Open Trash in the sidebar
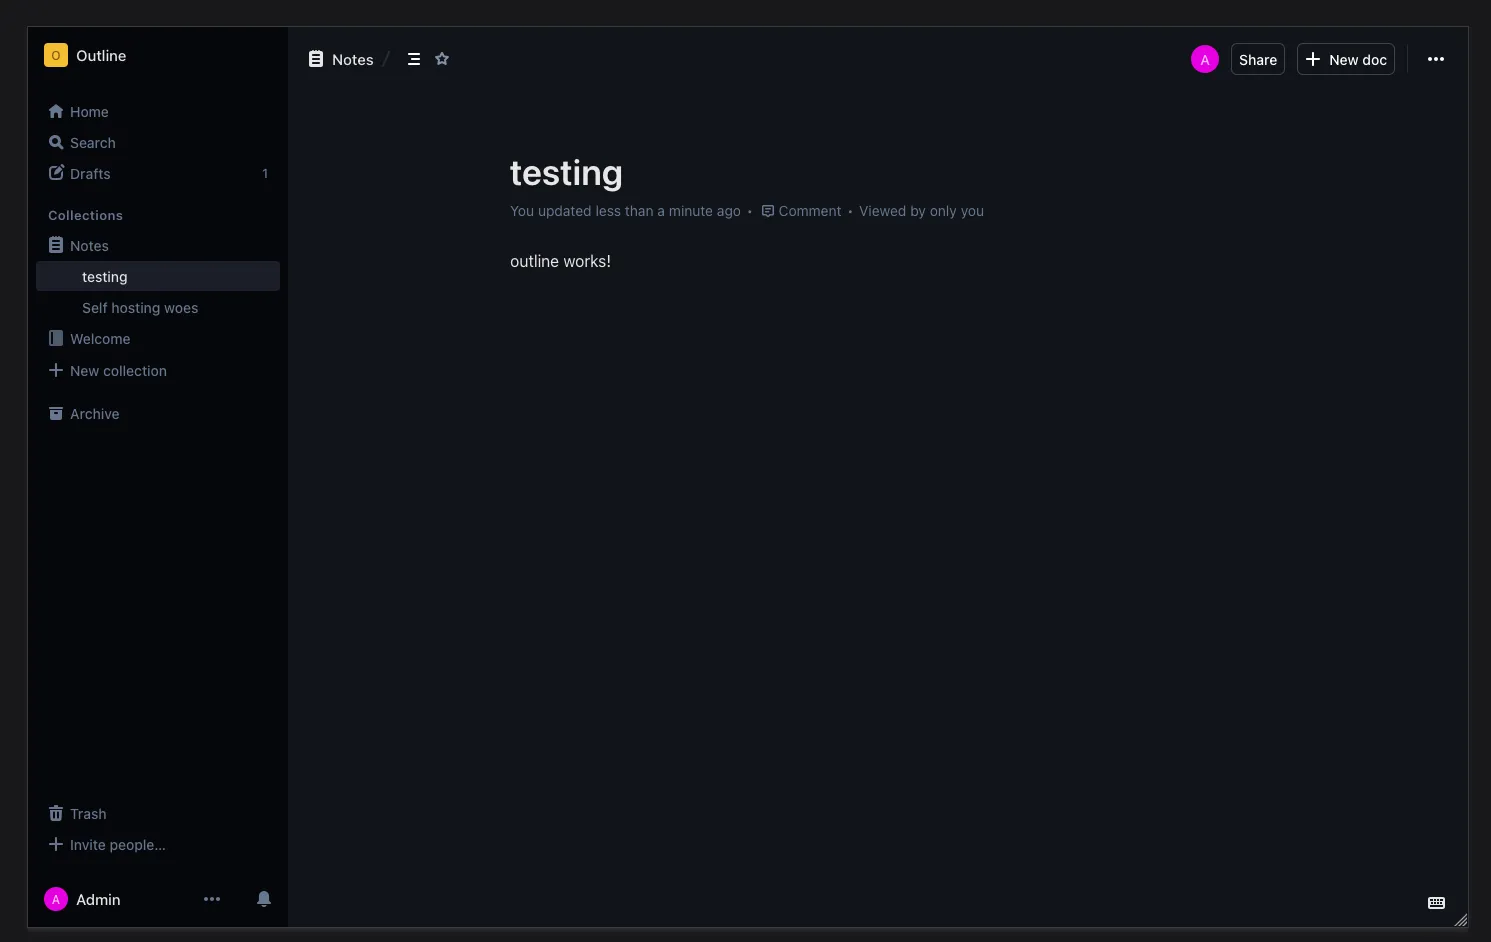The width and height of the screenshot is (1491, 942). click(x=158, y=814)
